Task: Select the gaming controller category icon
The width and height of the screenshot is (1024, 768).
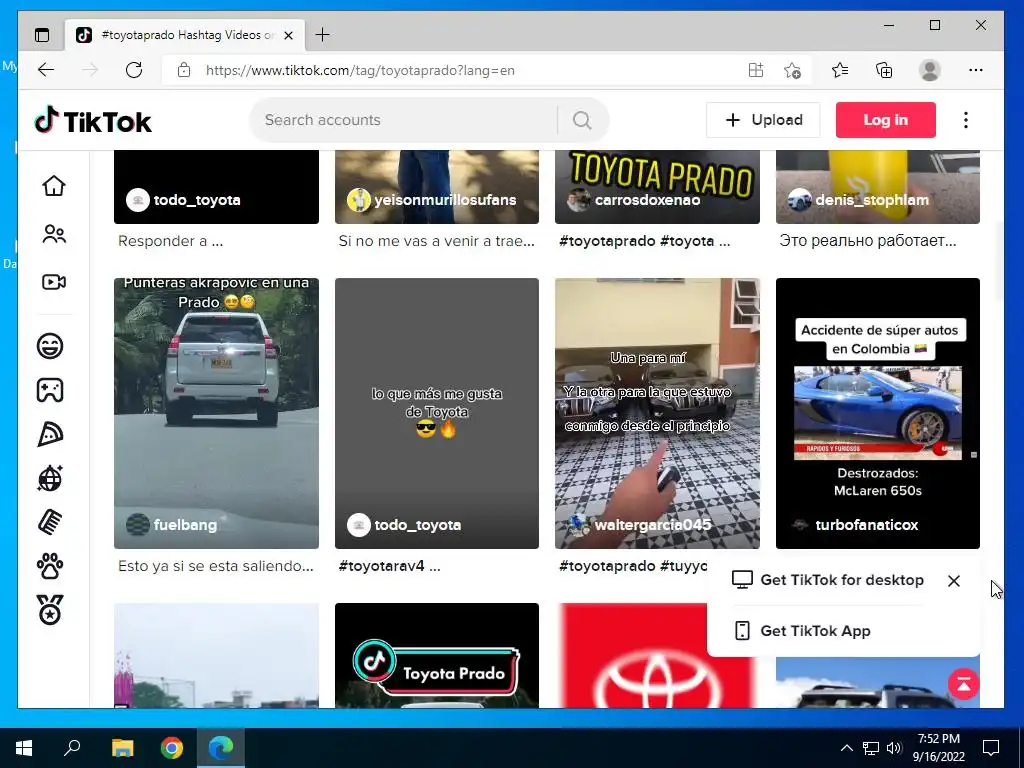Action: [x=50, y=390]
